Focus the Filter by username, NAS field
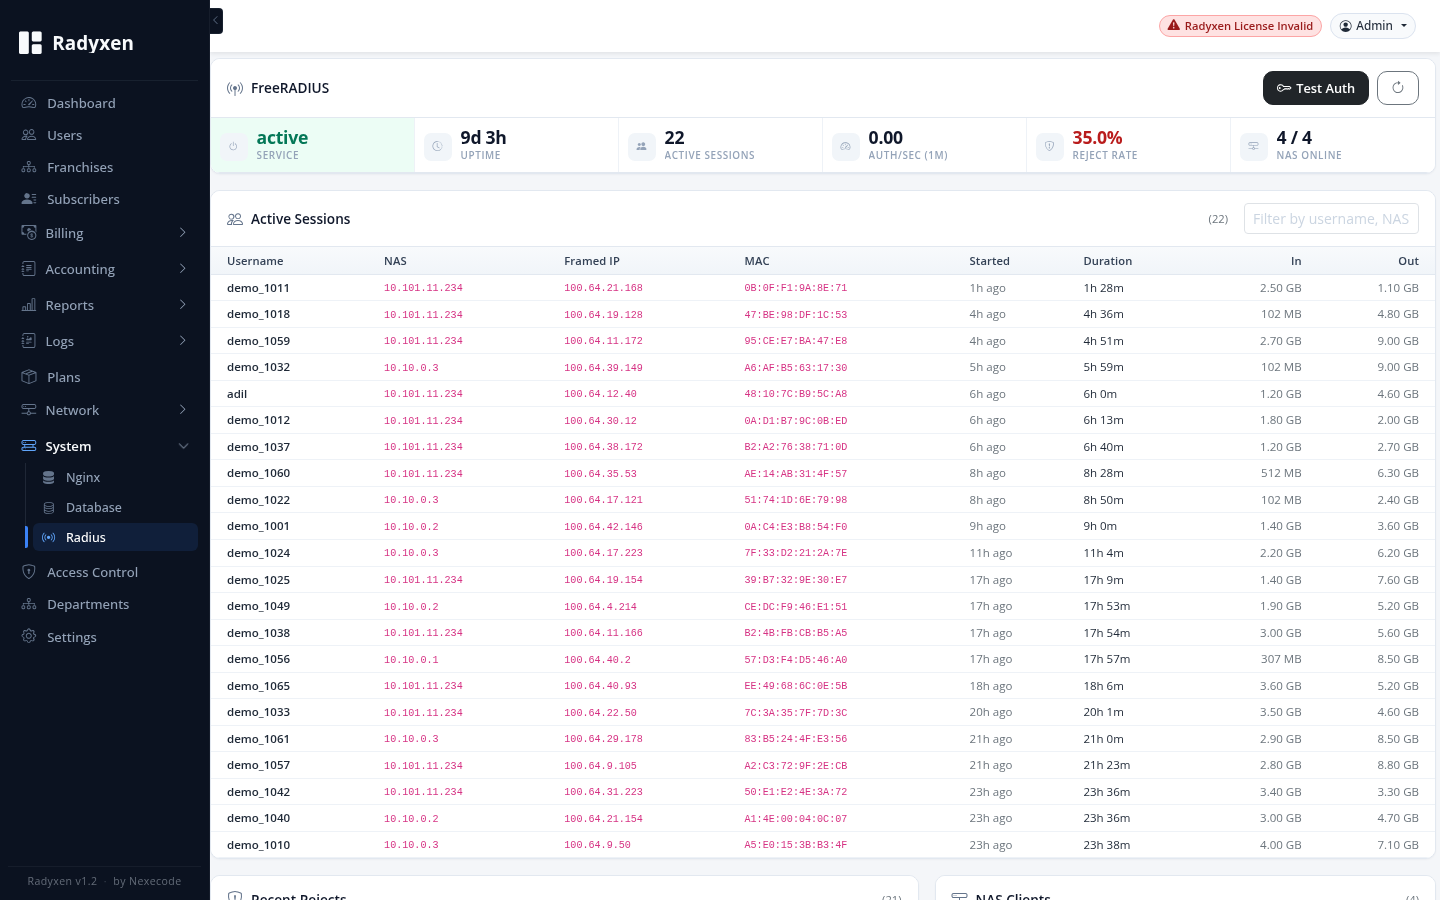 [x=1331, y=219]
